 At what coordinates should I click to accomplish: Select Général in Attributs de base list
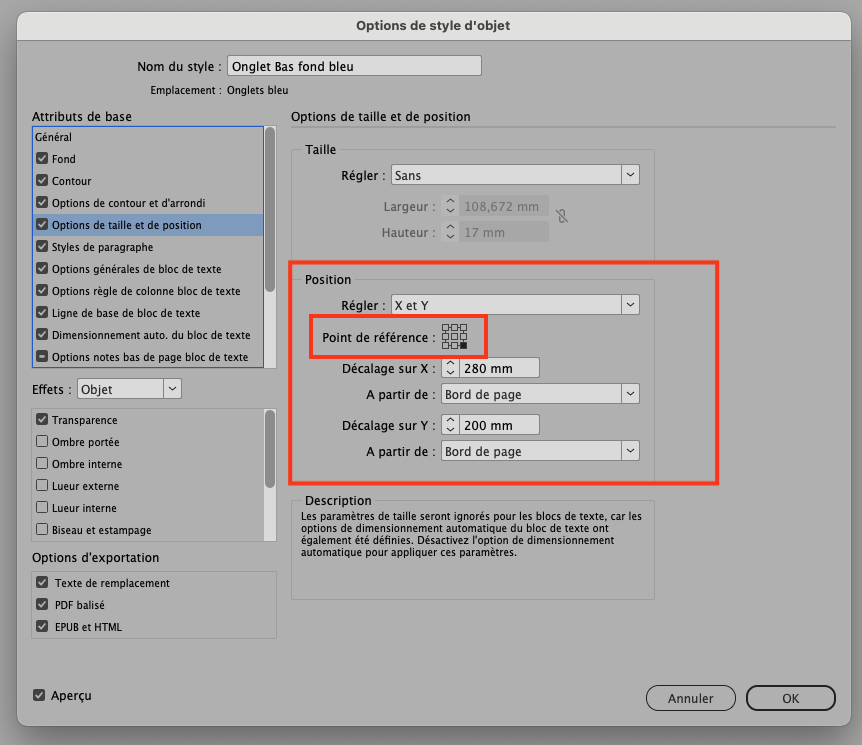coord(147,137)
